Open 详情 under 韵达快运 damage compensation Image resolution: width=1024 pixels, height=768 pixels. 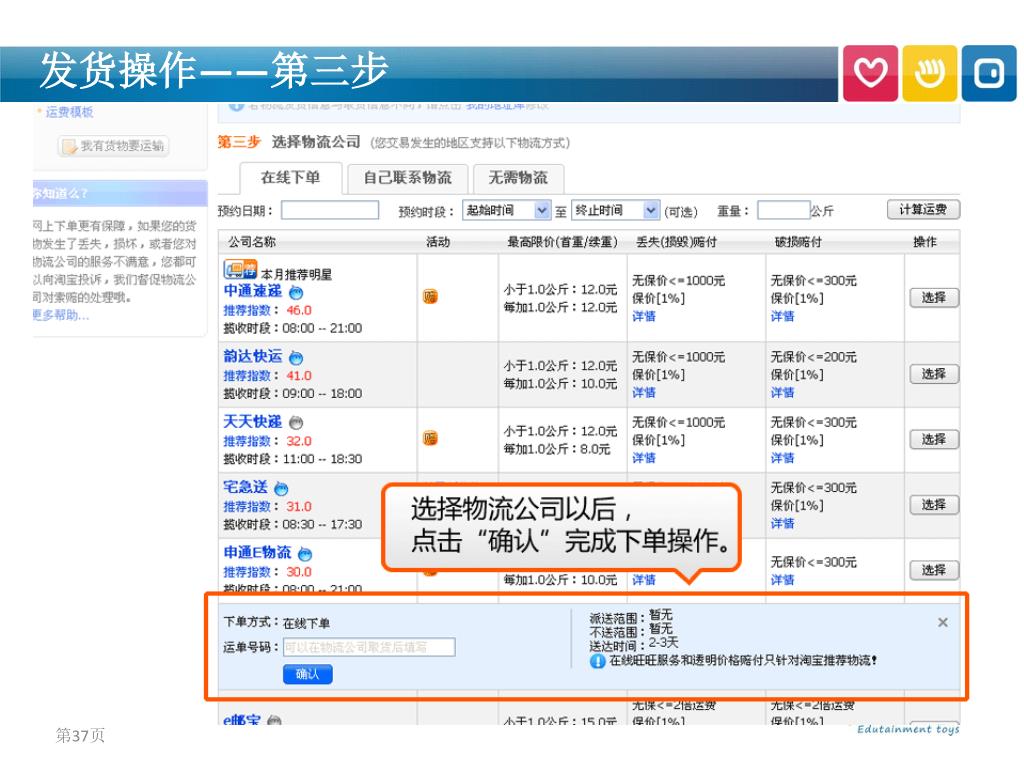(x=782, y=393)
